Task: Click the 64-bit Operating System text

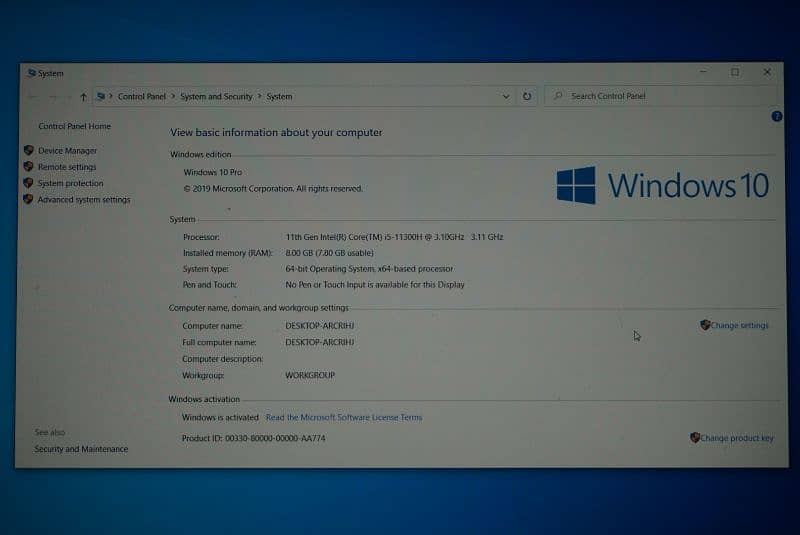Action: [x=369, y=269]
